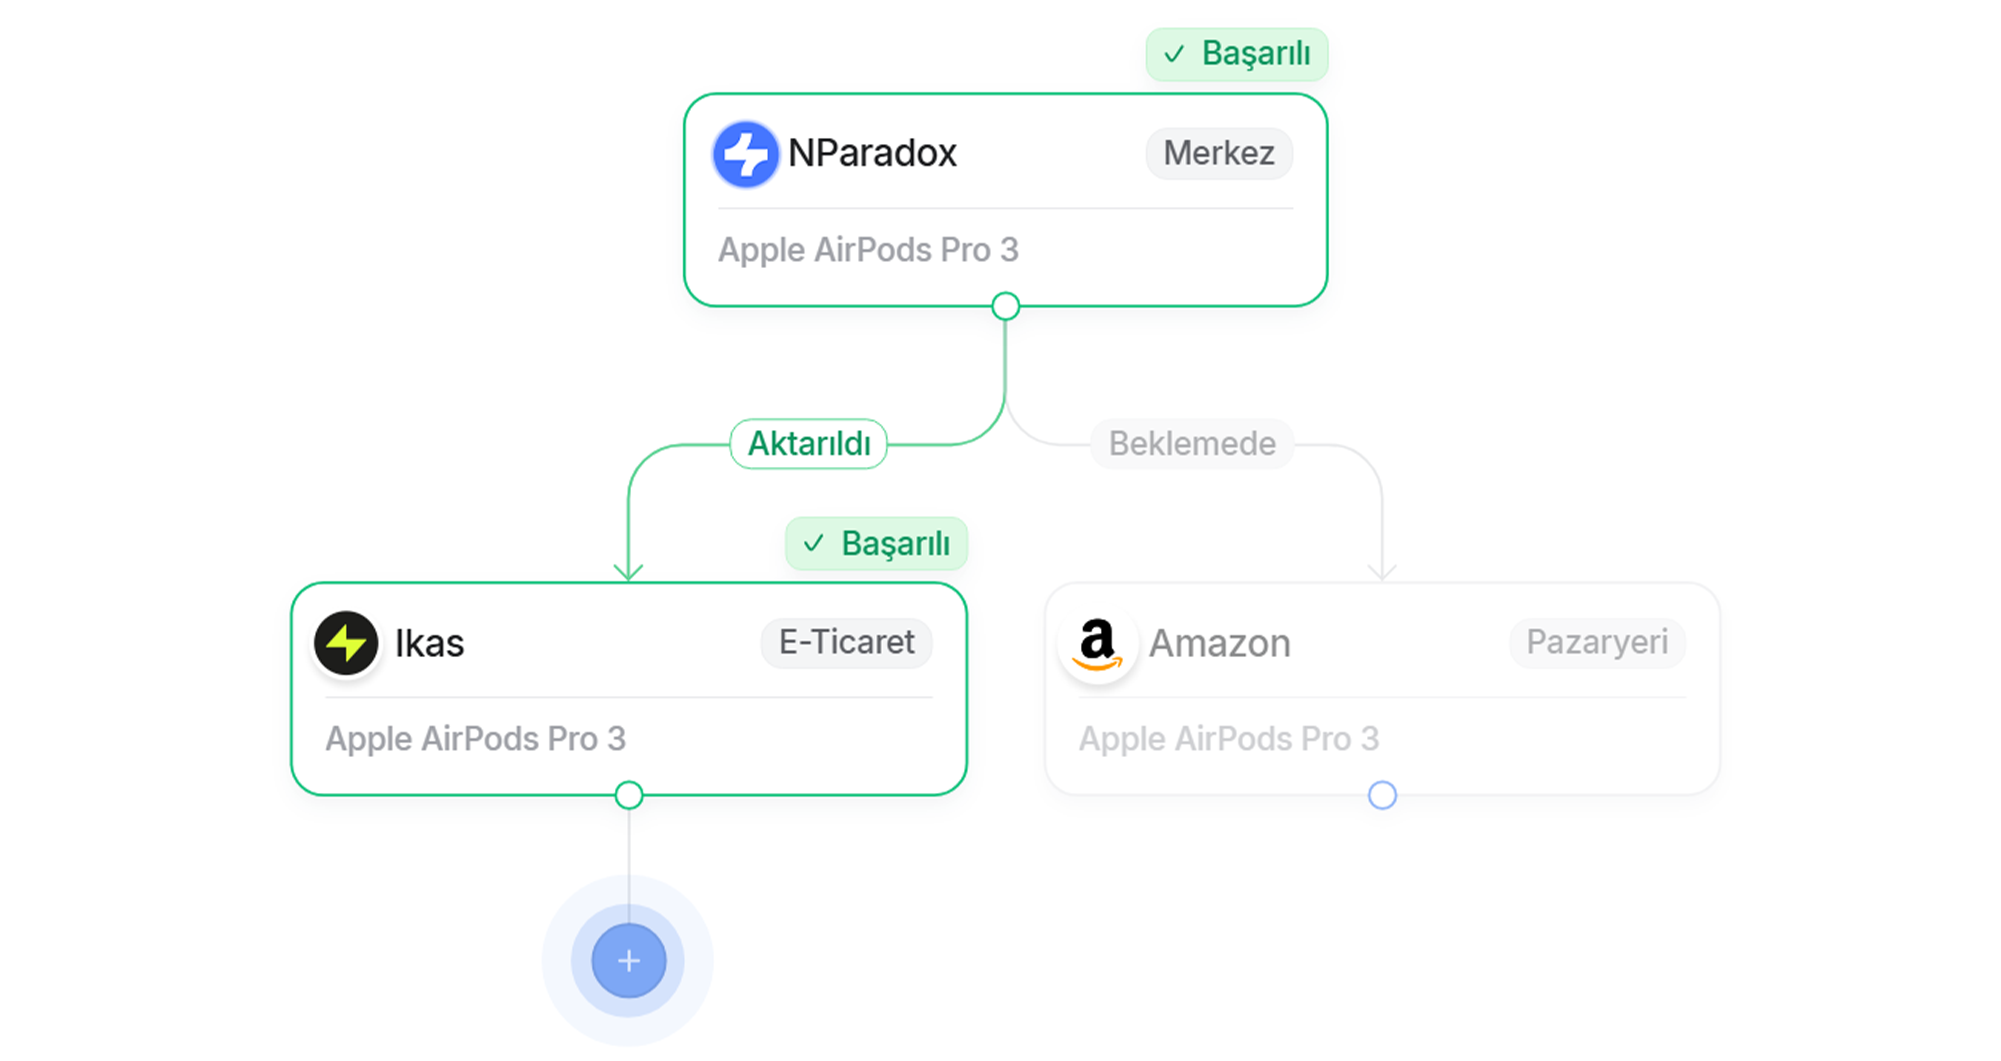Click the Başarılı status badge above NParadox

(1237, 54)
